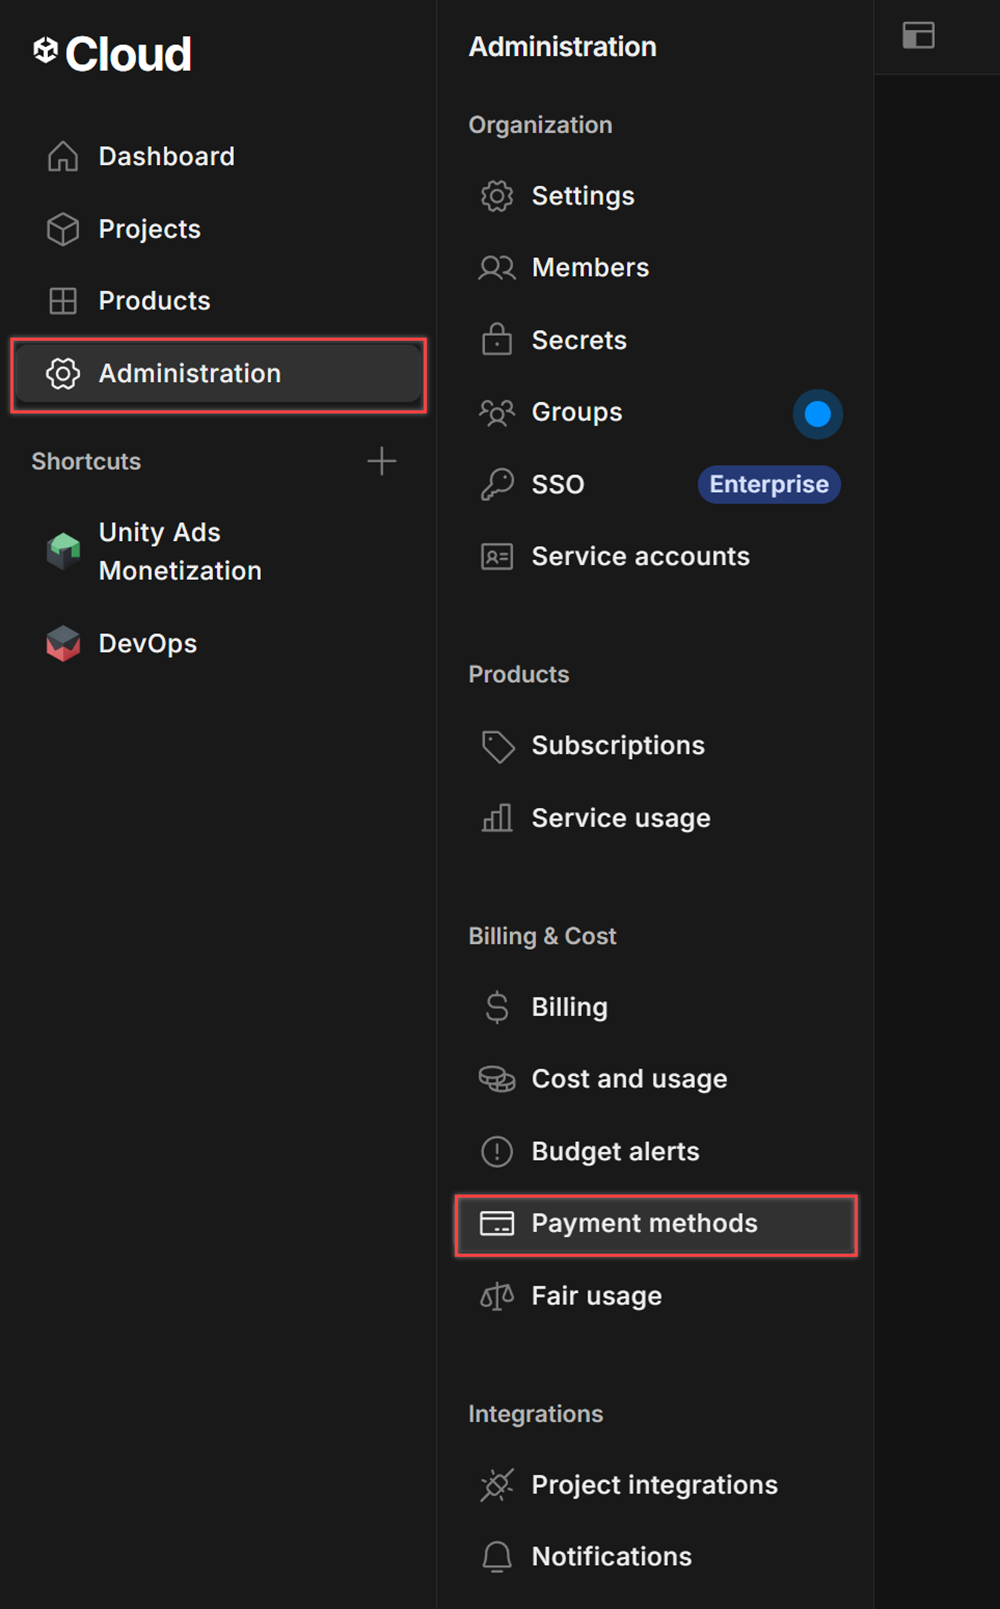Open Project integrations

[656, 1485]
